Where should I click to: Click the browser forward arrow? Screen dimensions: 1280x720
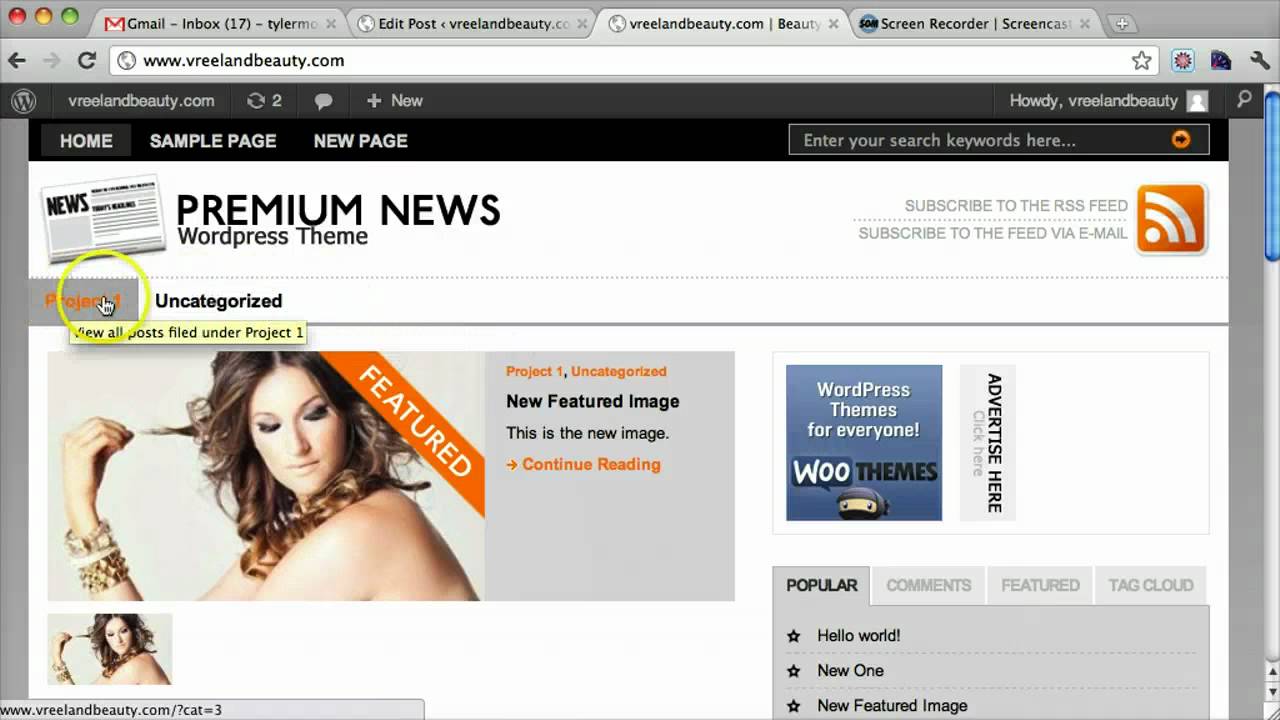52,61
